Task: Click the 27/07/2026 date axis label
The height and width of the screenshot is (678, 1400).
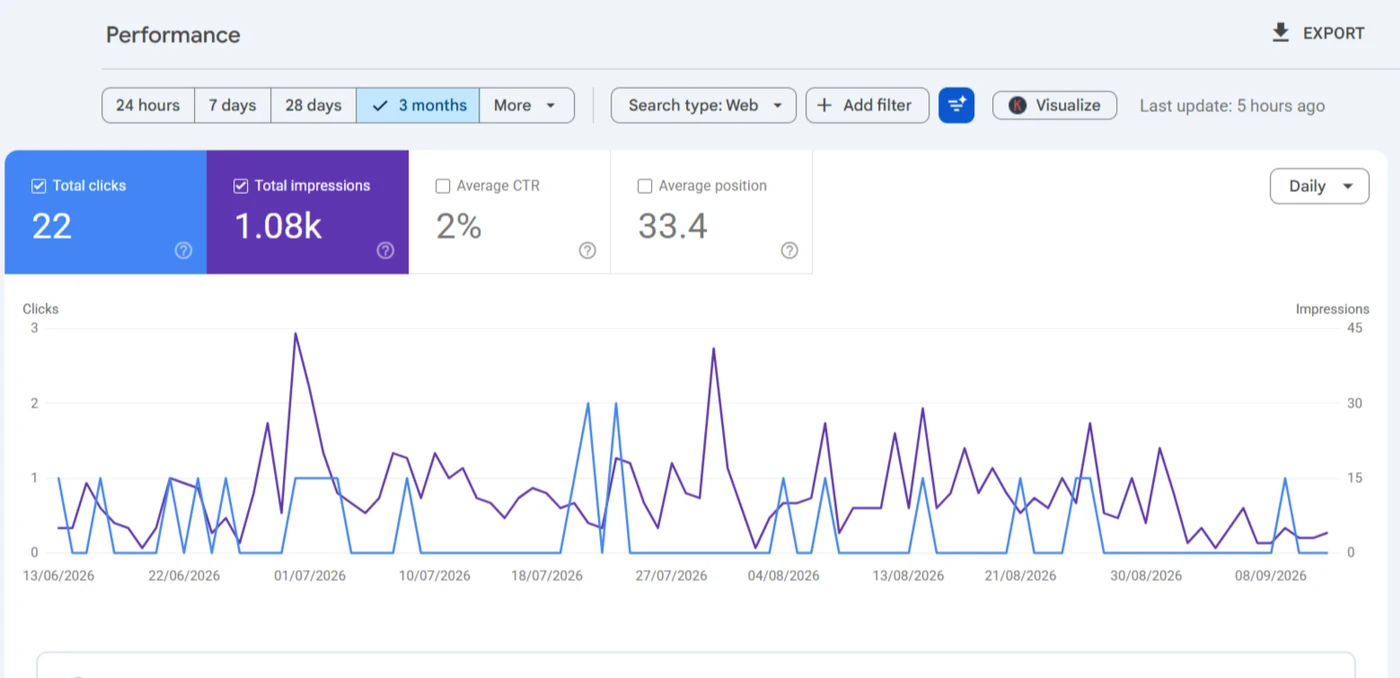Action: click(671, 576)
